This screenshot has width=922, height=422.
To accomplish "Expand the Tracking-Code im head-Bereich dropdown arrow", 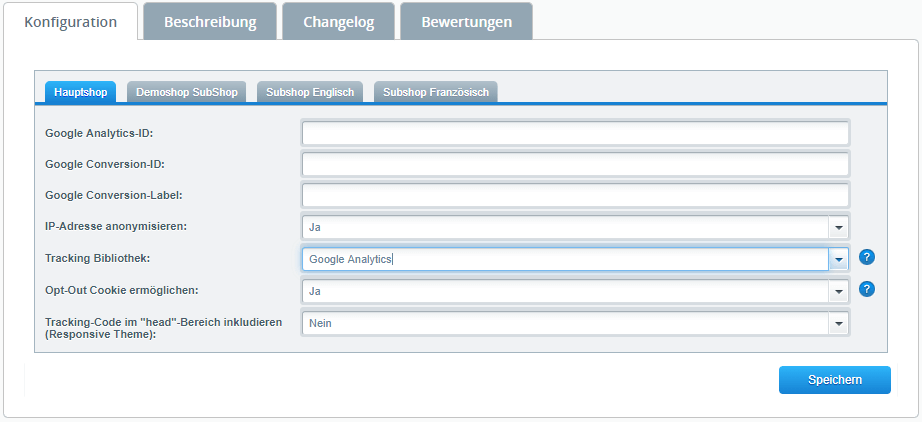I will click(x=839, y=323).
